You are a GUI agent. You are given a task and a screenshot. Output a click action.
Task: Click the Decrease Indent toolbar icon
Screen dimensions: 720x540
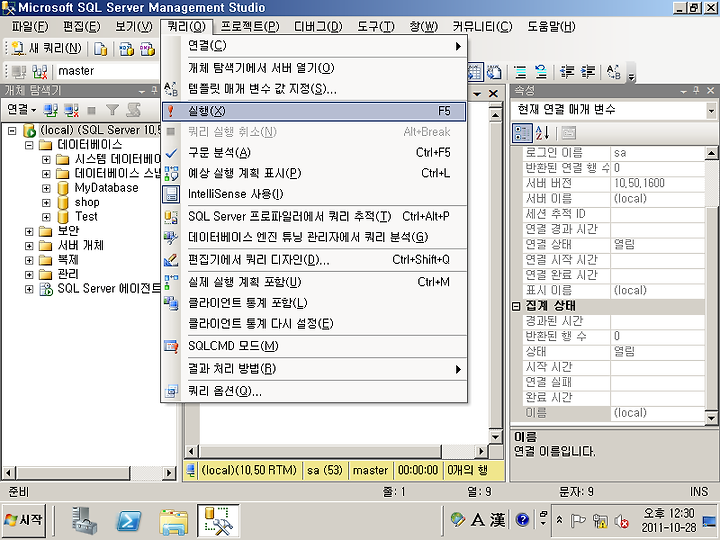568,72
